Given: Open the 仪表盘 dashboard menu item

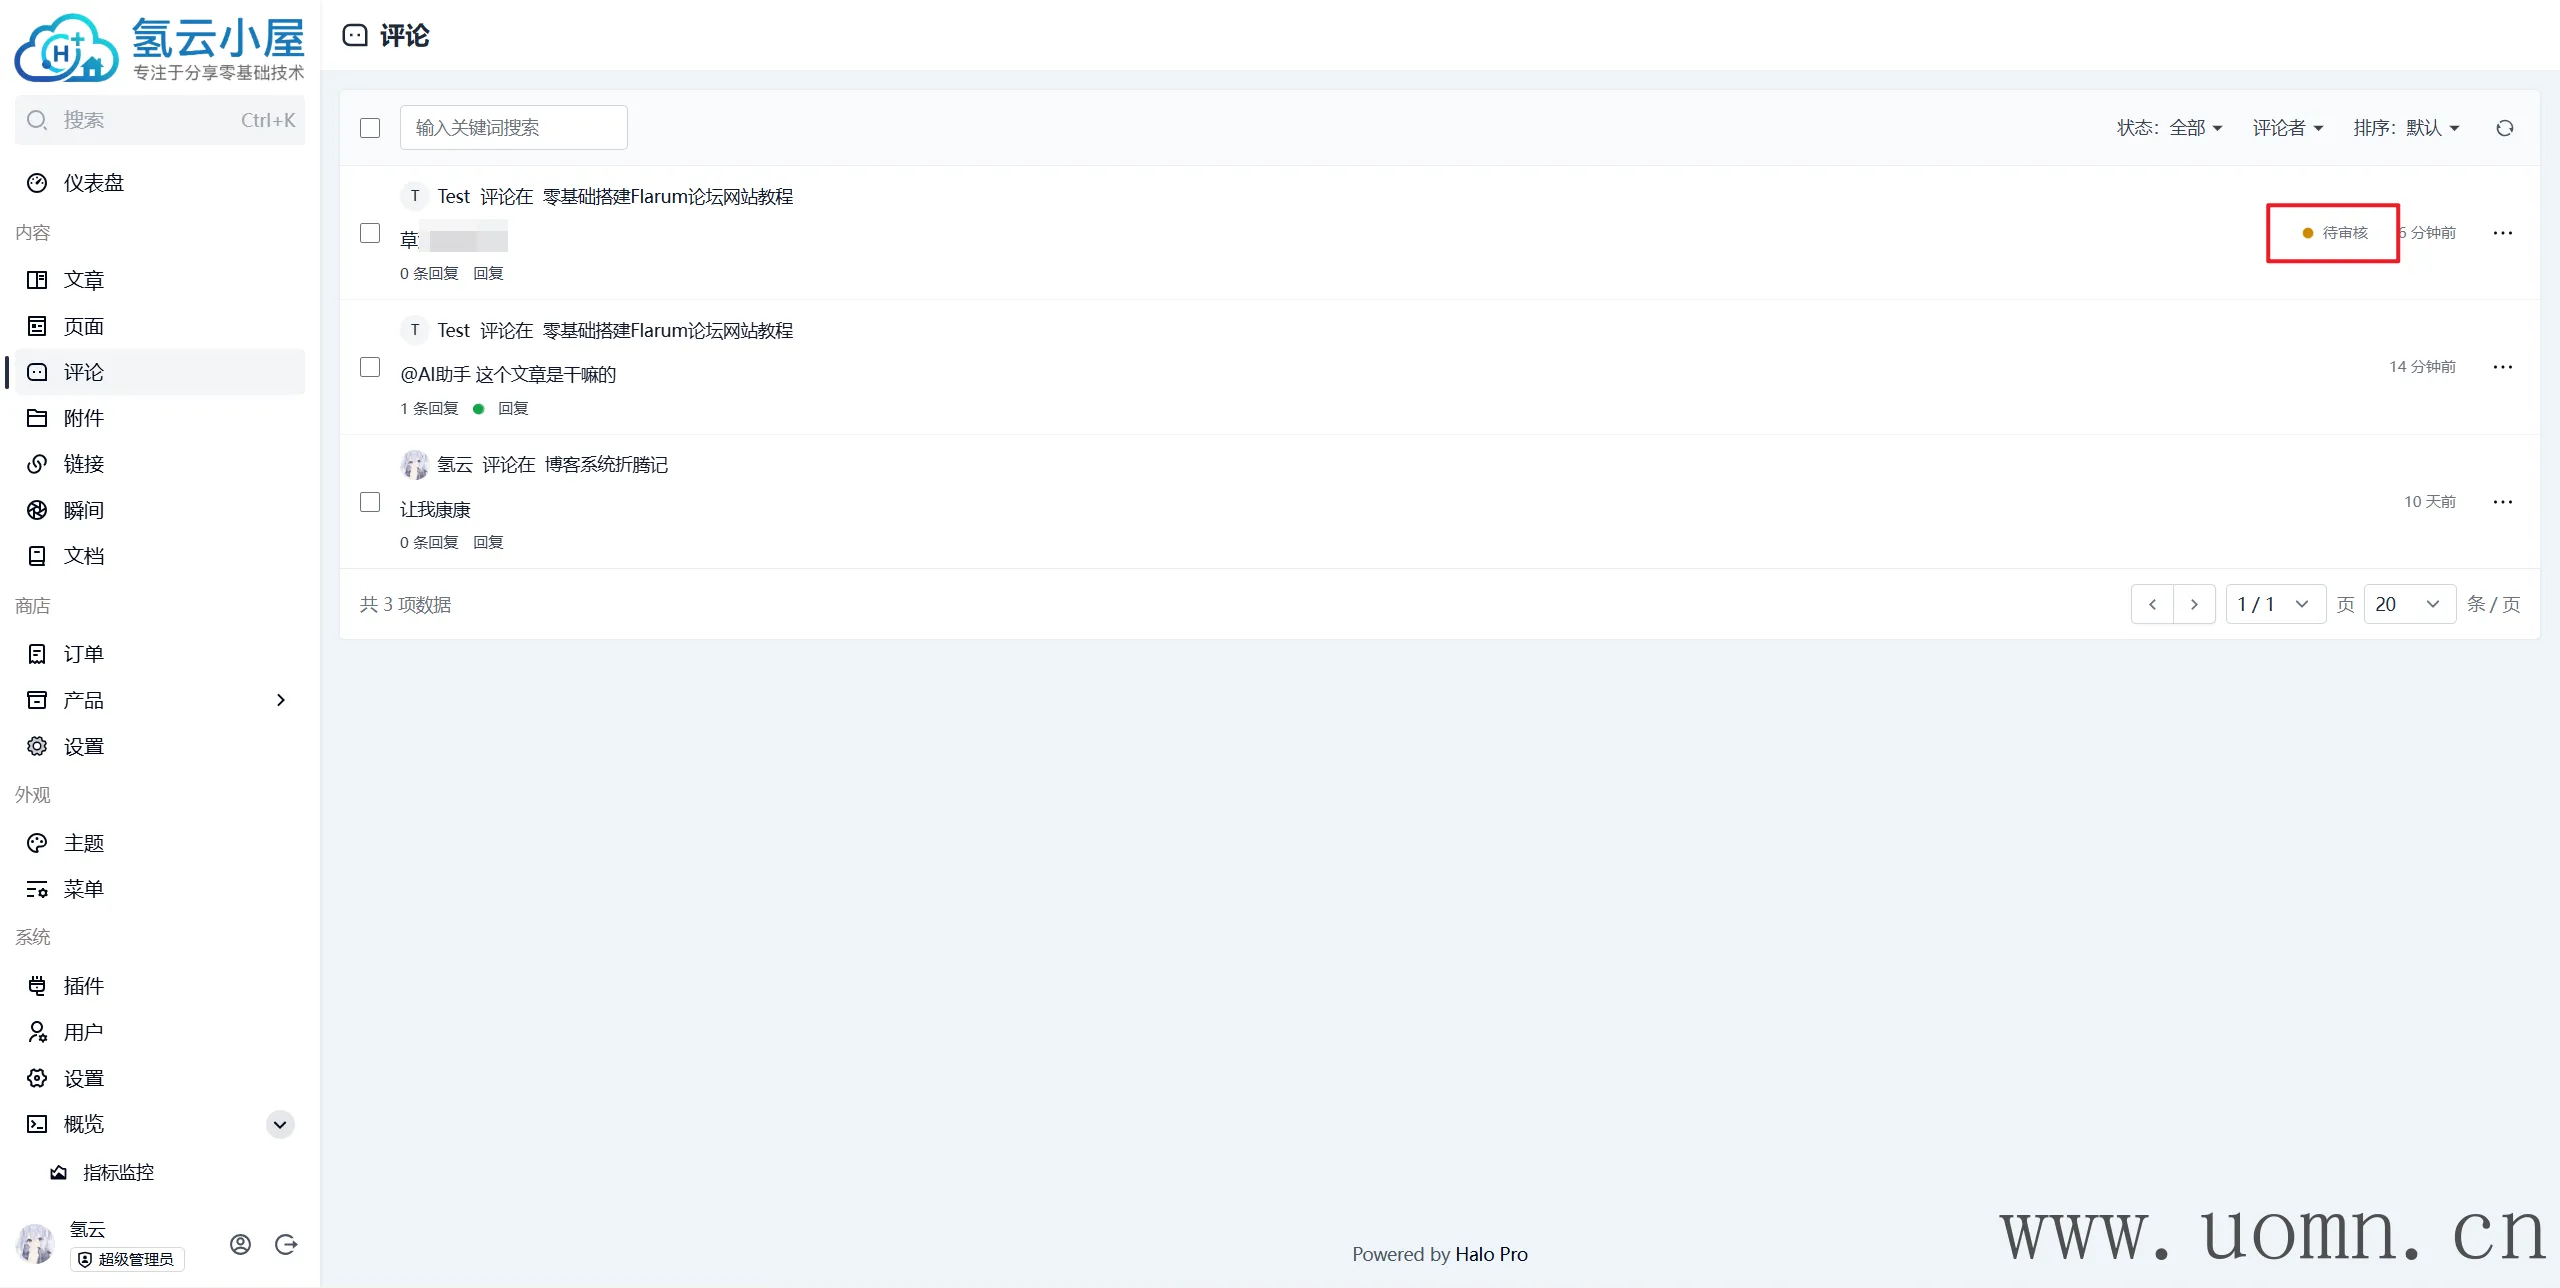Looking at the screenshot, I should click(x=94, y=183).
